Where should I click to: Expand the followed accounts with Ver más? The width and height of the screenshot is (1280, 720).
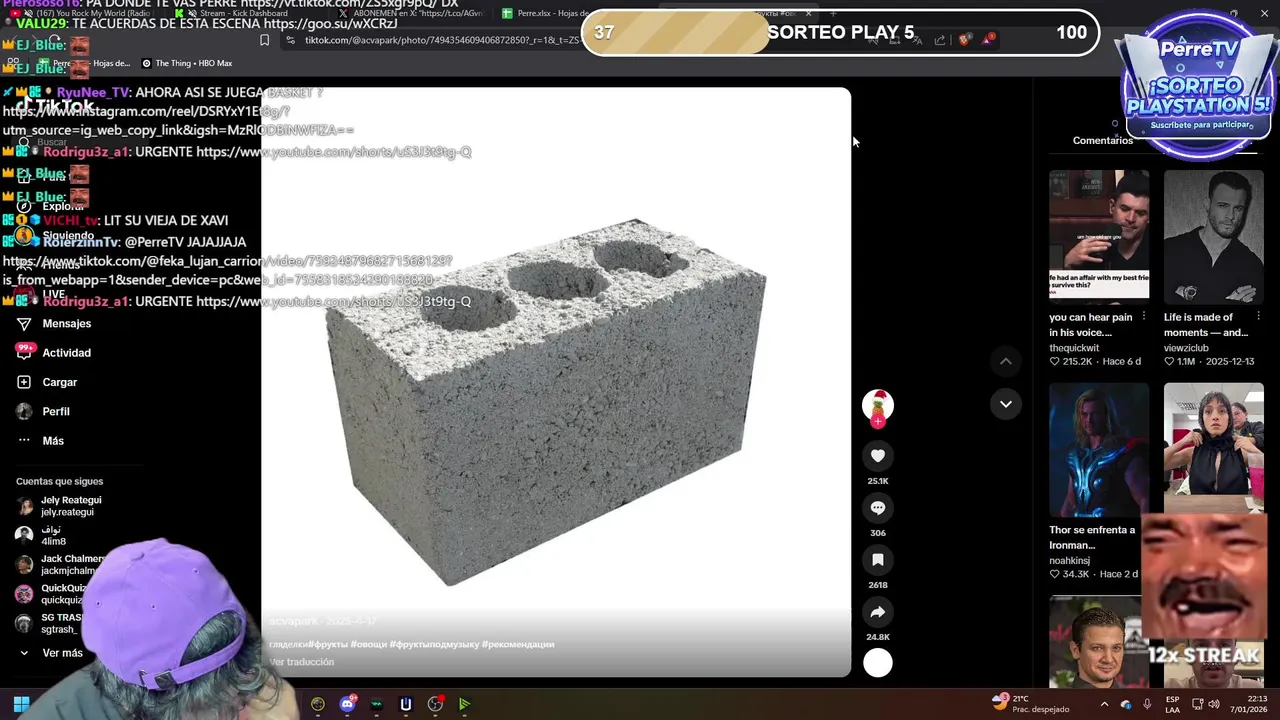coord(62,653)
